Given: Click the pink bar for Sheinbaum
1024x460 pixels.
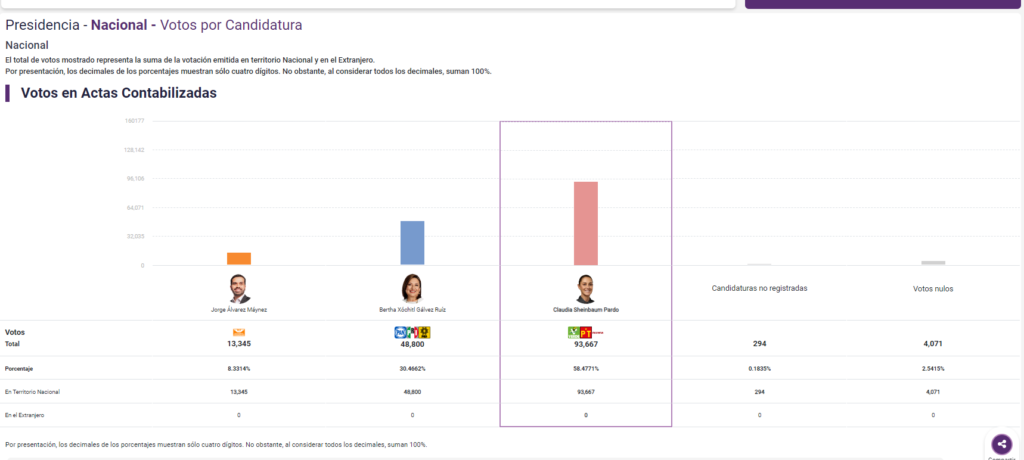Looking at the screenshot, I should (x=585, y=223).
